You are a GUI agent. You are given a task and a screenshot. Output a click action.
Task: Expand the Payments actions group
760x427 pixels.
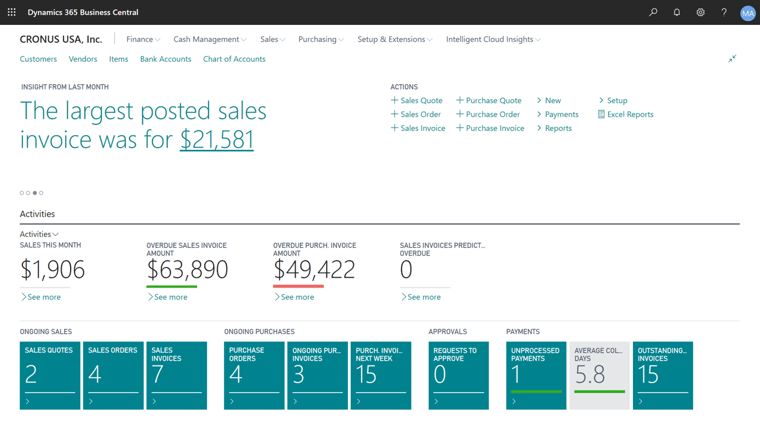[x=557, y=114]
